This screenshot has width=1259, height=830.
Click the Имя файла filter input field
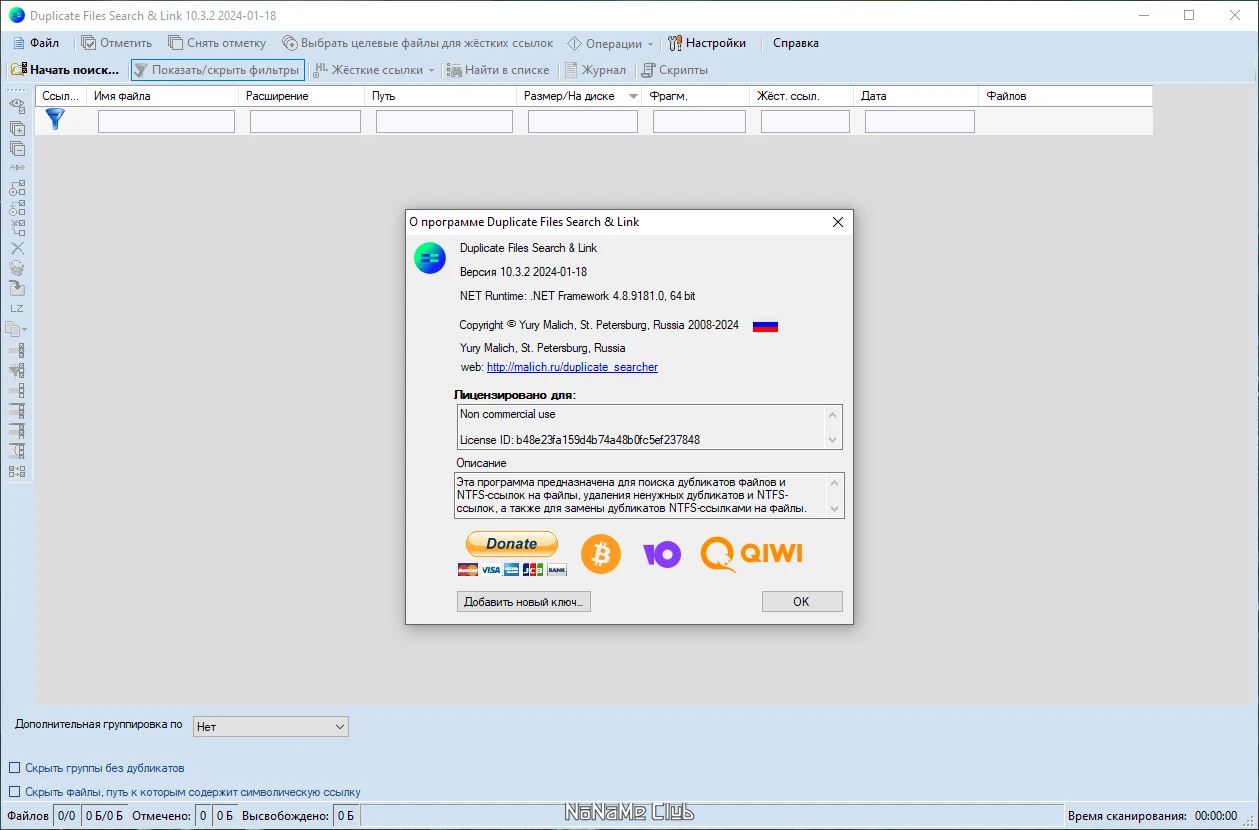(166, 121)
